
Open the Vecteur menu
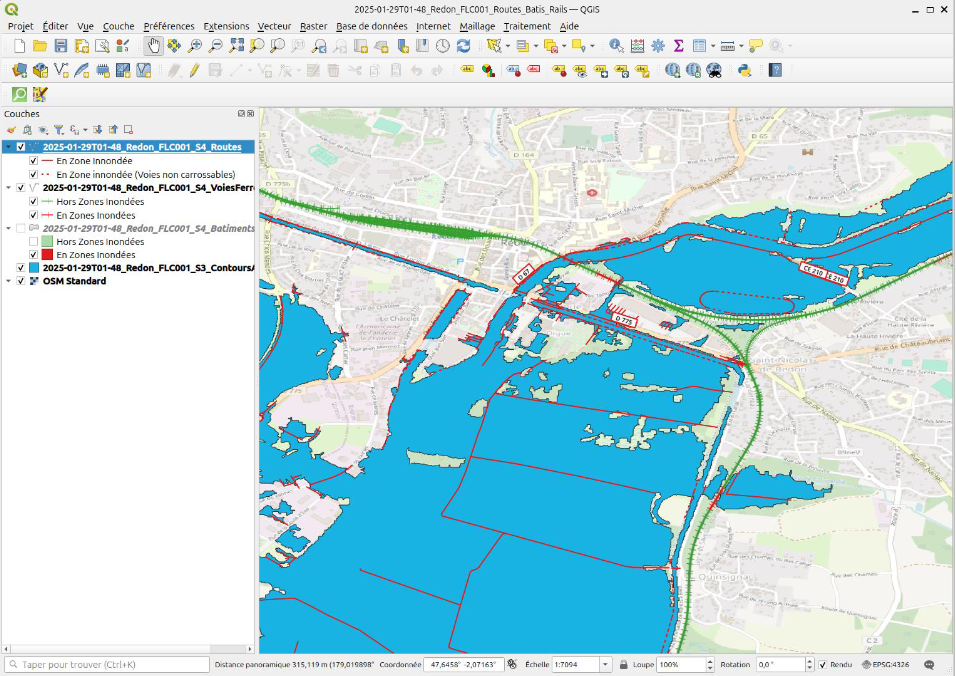274,26
